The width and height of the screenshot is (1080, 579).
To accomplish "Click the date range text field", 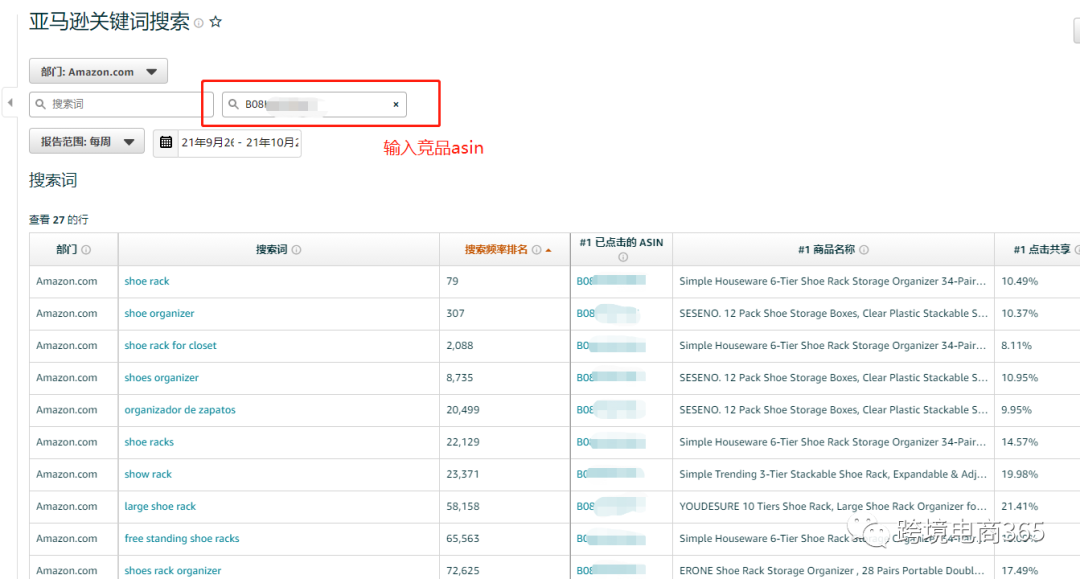I will tap(240, 142).
